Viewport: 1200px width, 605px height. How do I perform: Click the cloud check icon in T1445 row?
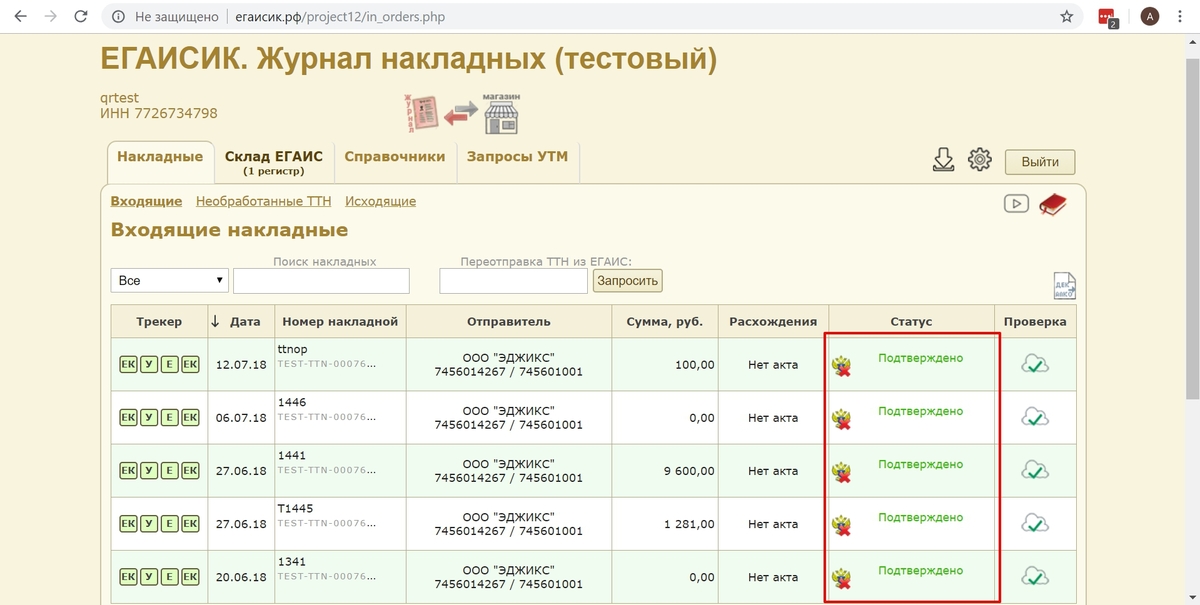[x=1035, y=523]
